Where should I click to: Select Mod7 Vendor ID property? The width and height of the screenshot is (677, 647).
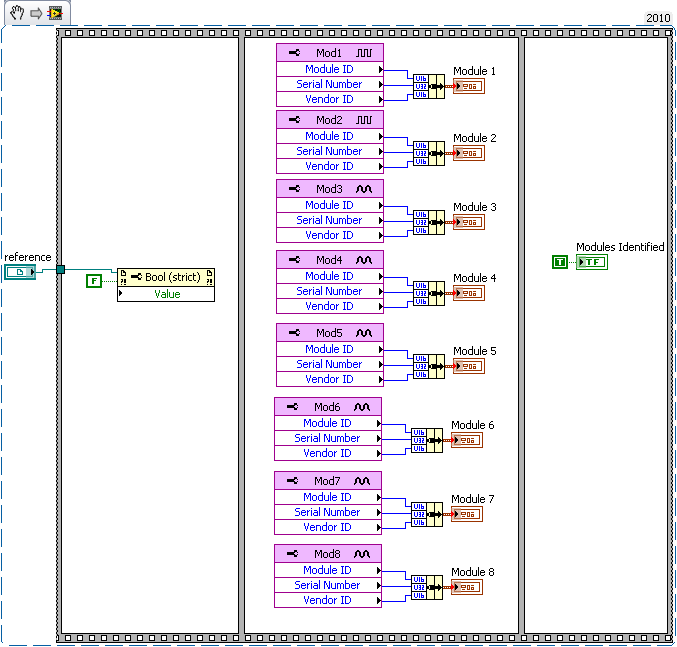328,527
